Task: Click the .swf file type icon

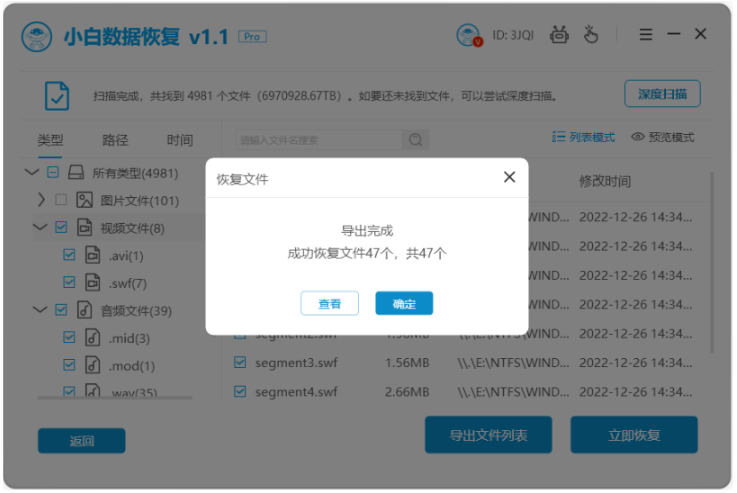Action: click(x=93, y=282)
